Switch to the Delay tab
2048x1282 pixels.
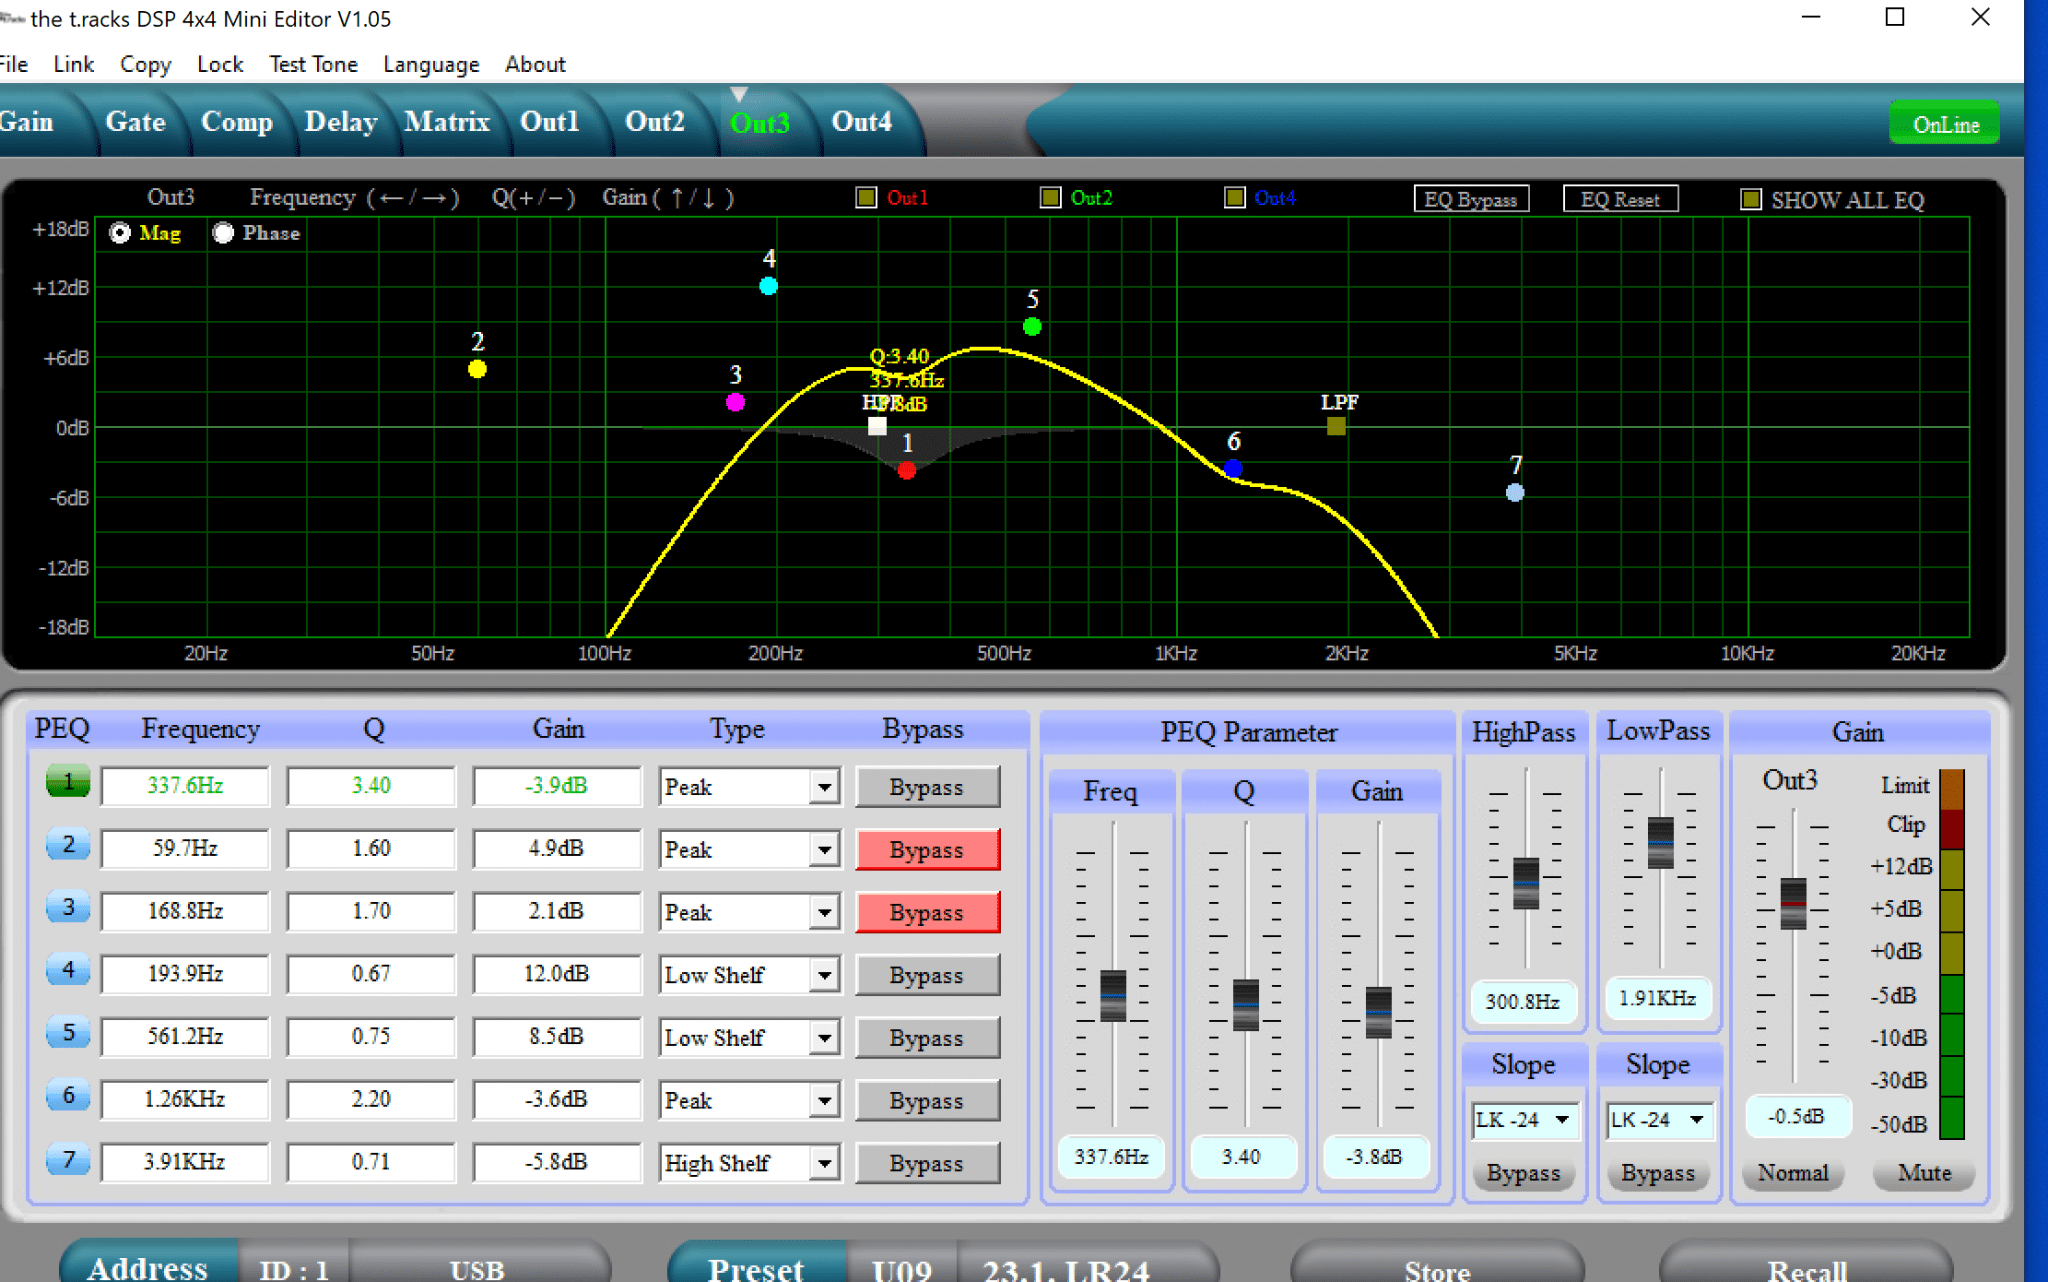pyautogui.click(x=341, y=121)
